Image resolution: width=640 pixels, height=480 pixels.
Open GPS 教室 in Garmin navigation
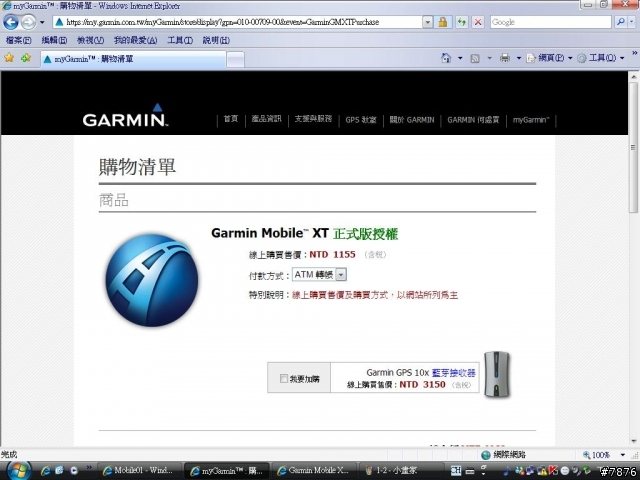tap(361, 120)
